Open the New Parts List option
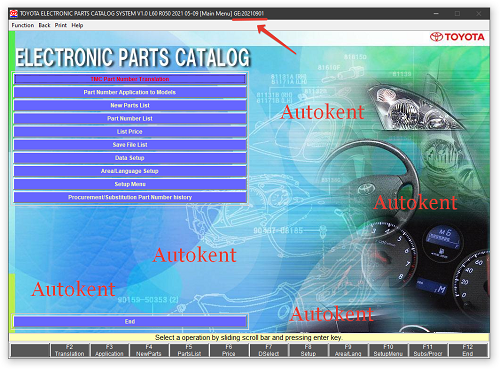The width and height of the screenshot is (500, 369). click(130, 105)
